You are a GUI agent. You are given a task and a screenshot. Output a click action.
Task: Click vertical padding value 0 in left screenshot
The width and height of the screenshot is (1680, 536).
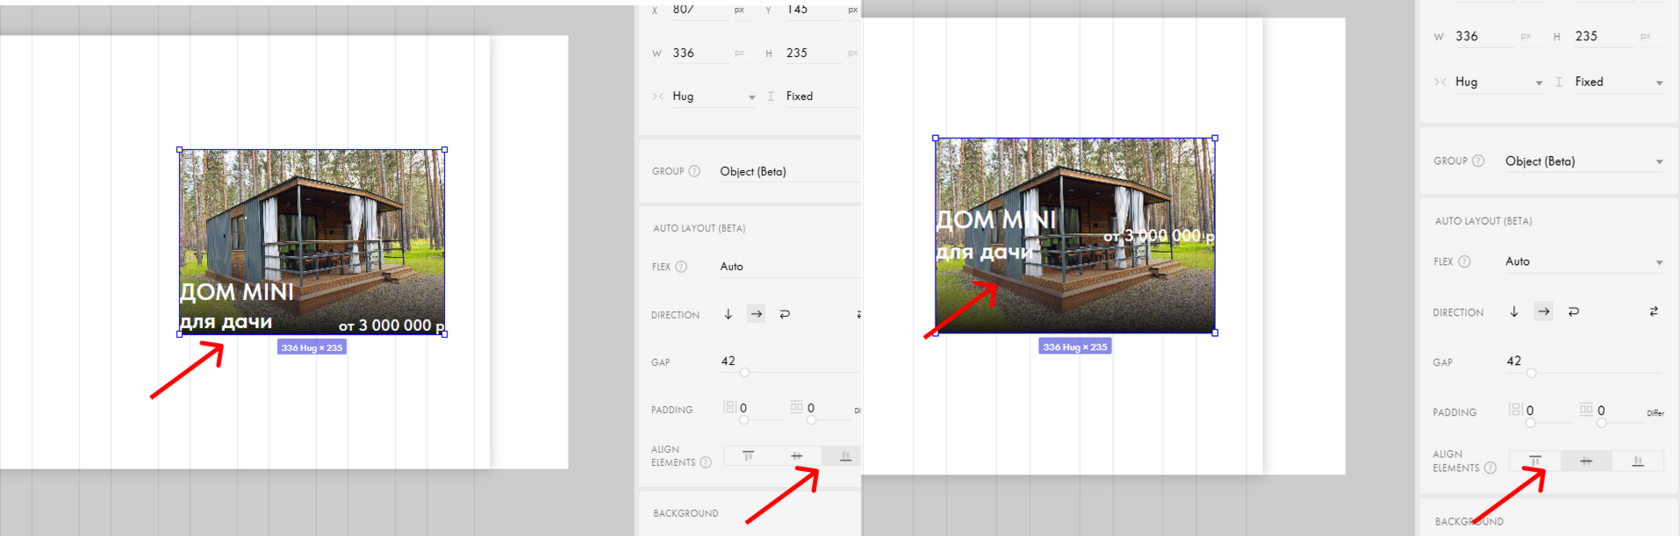coord(811,408)
